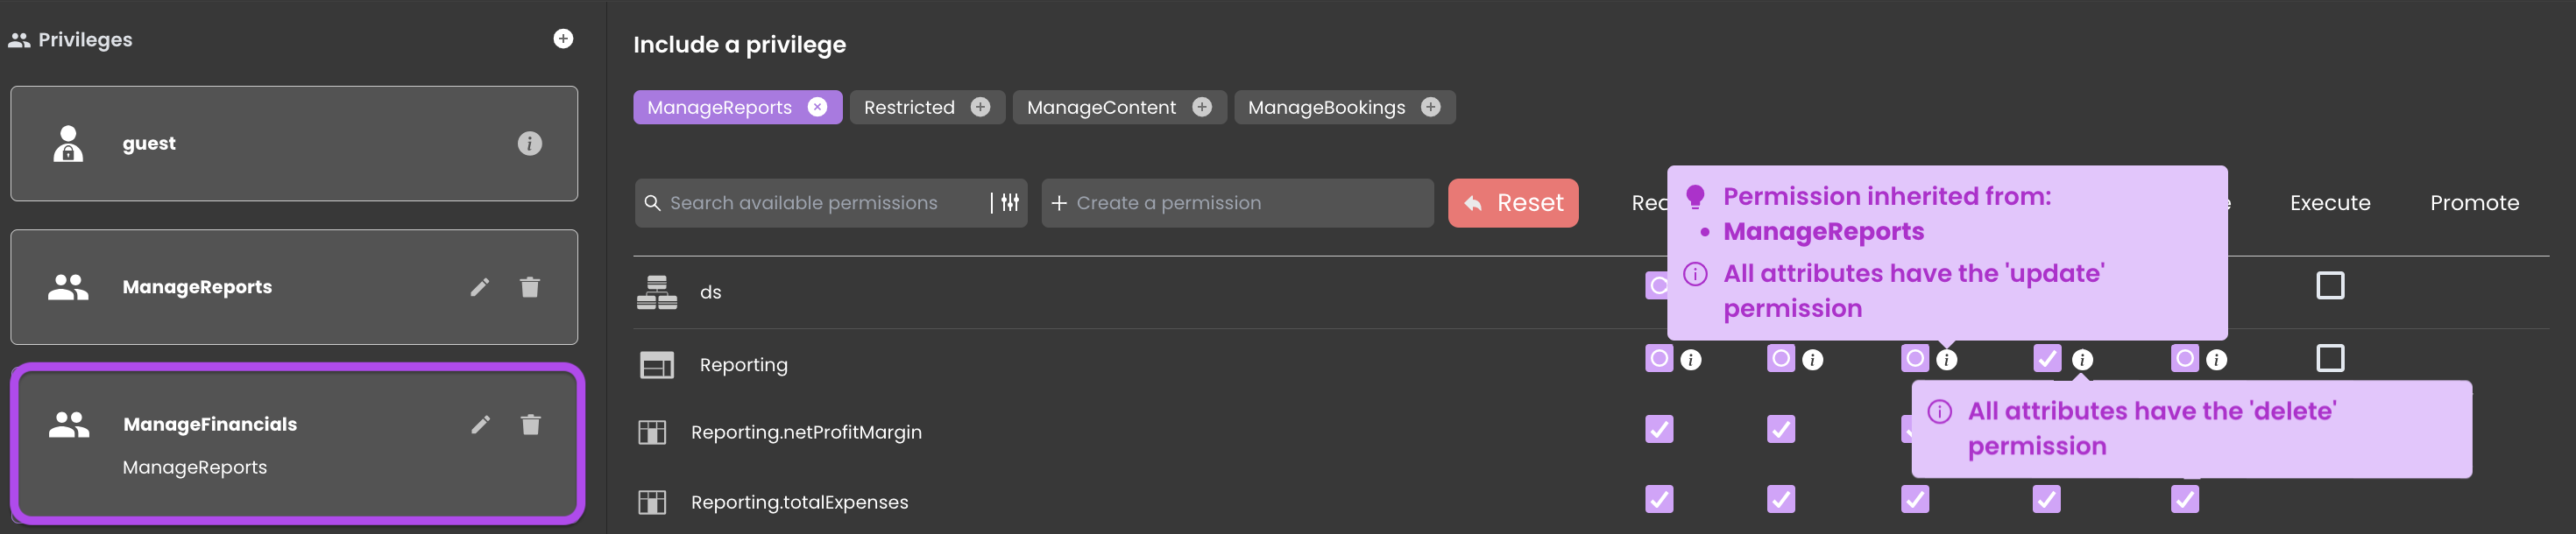Edit the ManageFinancials privilege
This screenshot has height=534, width=2576.
click(481, 425)
